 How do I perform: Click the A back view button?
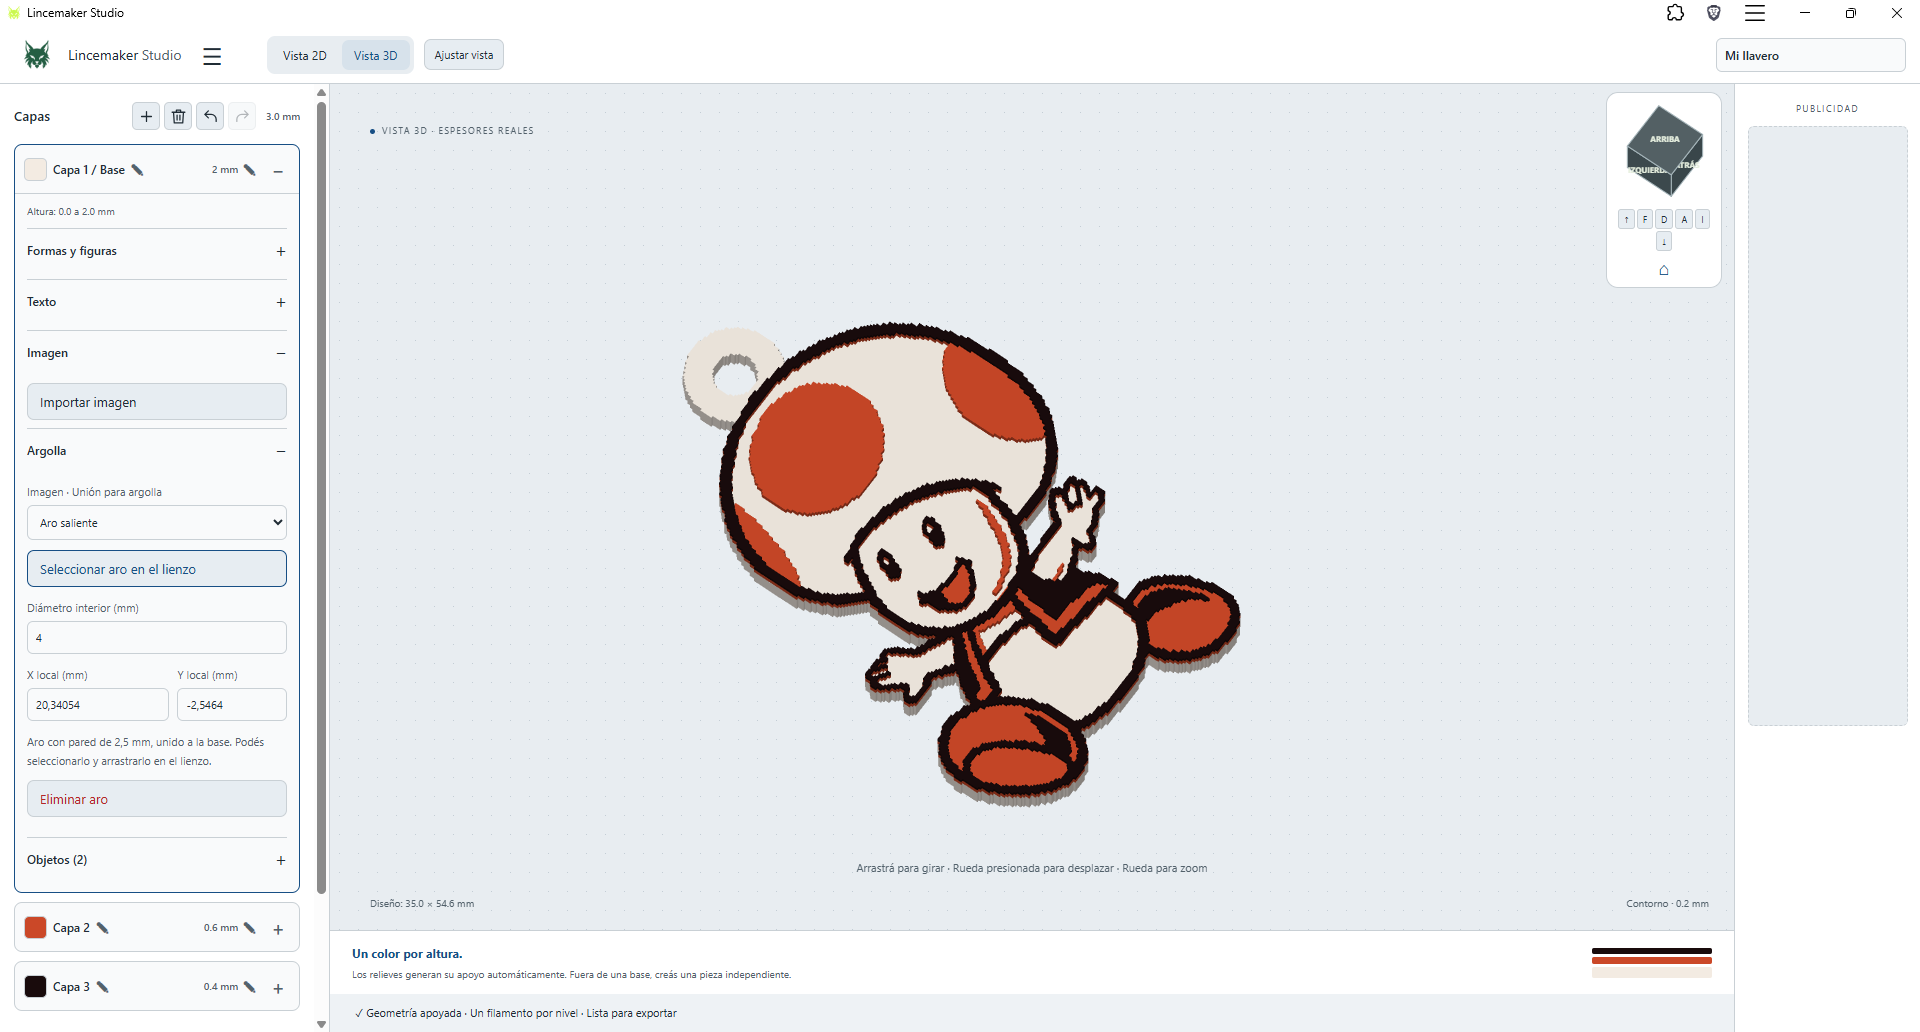[x=1684, y=219]
